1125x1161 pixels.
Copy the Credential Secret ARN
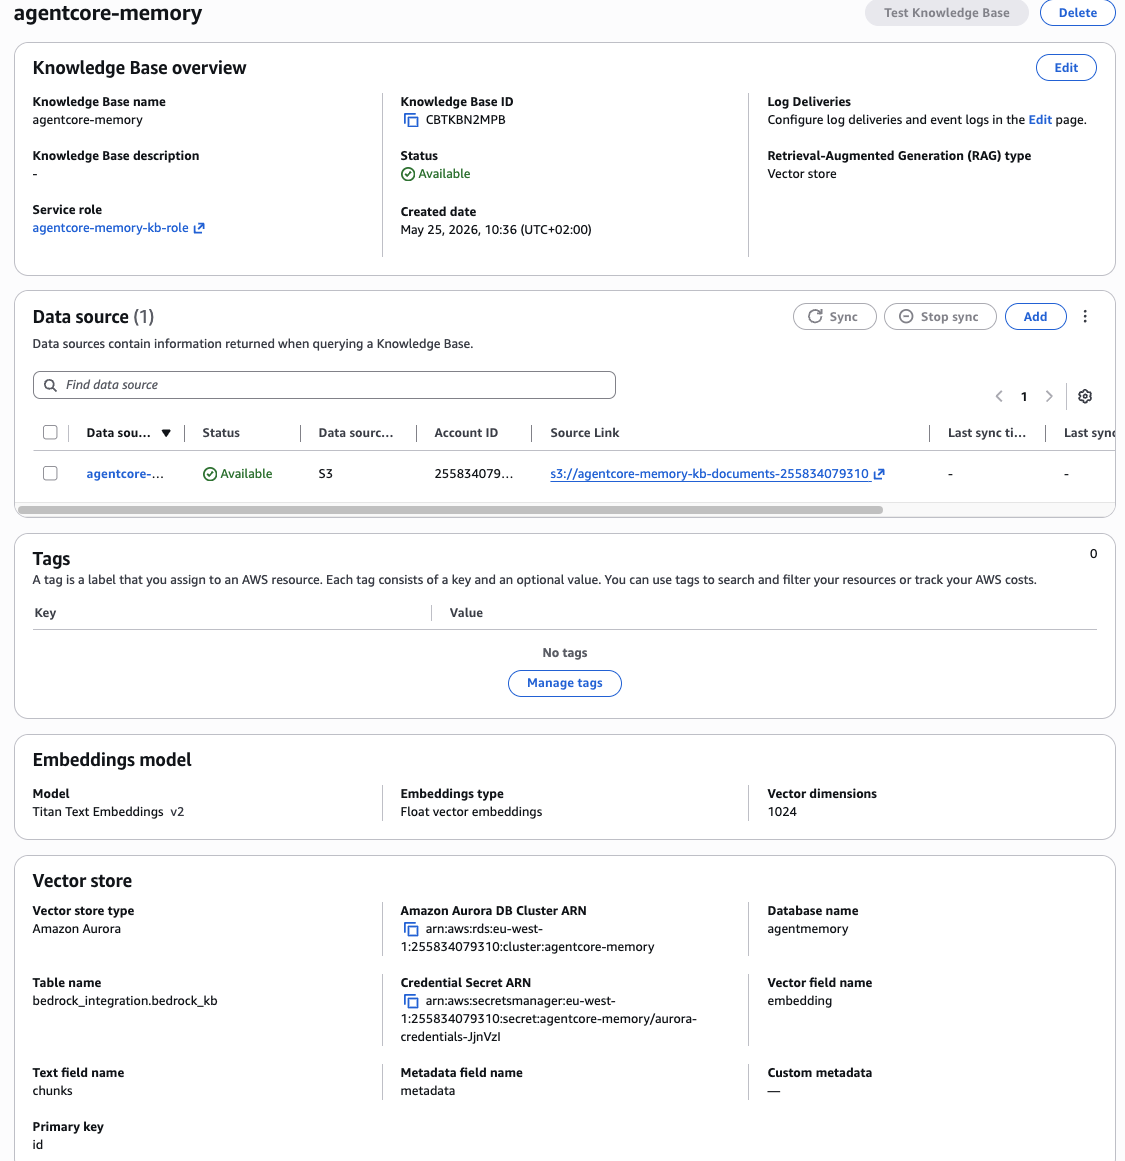click(x=410, y=1001)
